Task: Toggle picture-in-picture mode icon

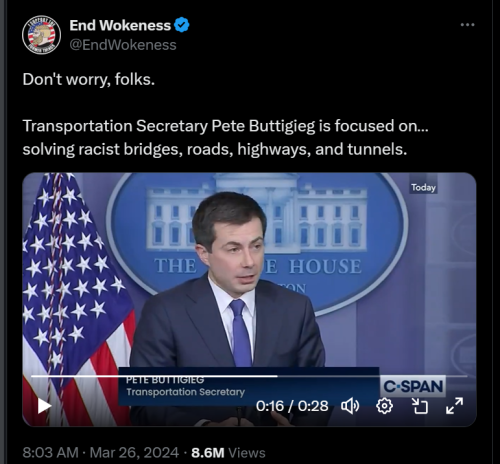Action: click(420, 406)
